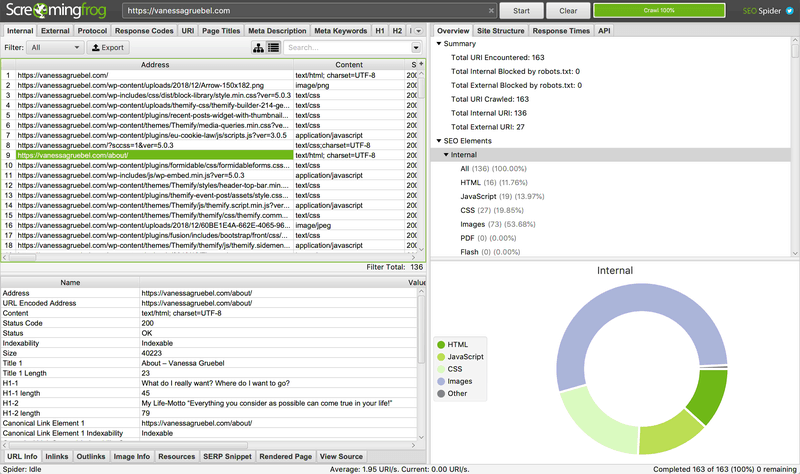Open the Resources bottom tab

[x=177, y=456]
